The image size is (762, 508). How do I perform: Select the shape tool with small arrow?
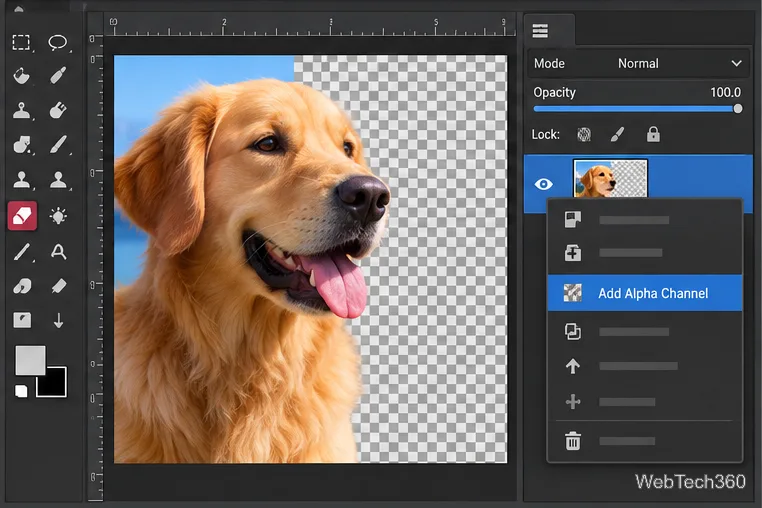click(x=22, y=144)
